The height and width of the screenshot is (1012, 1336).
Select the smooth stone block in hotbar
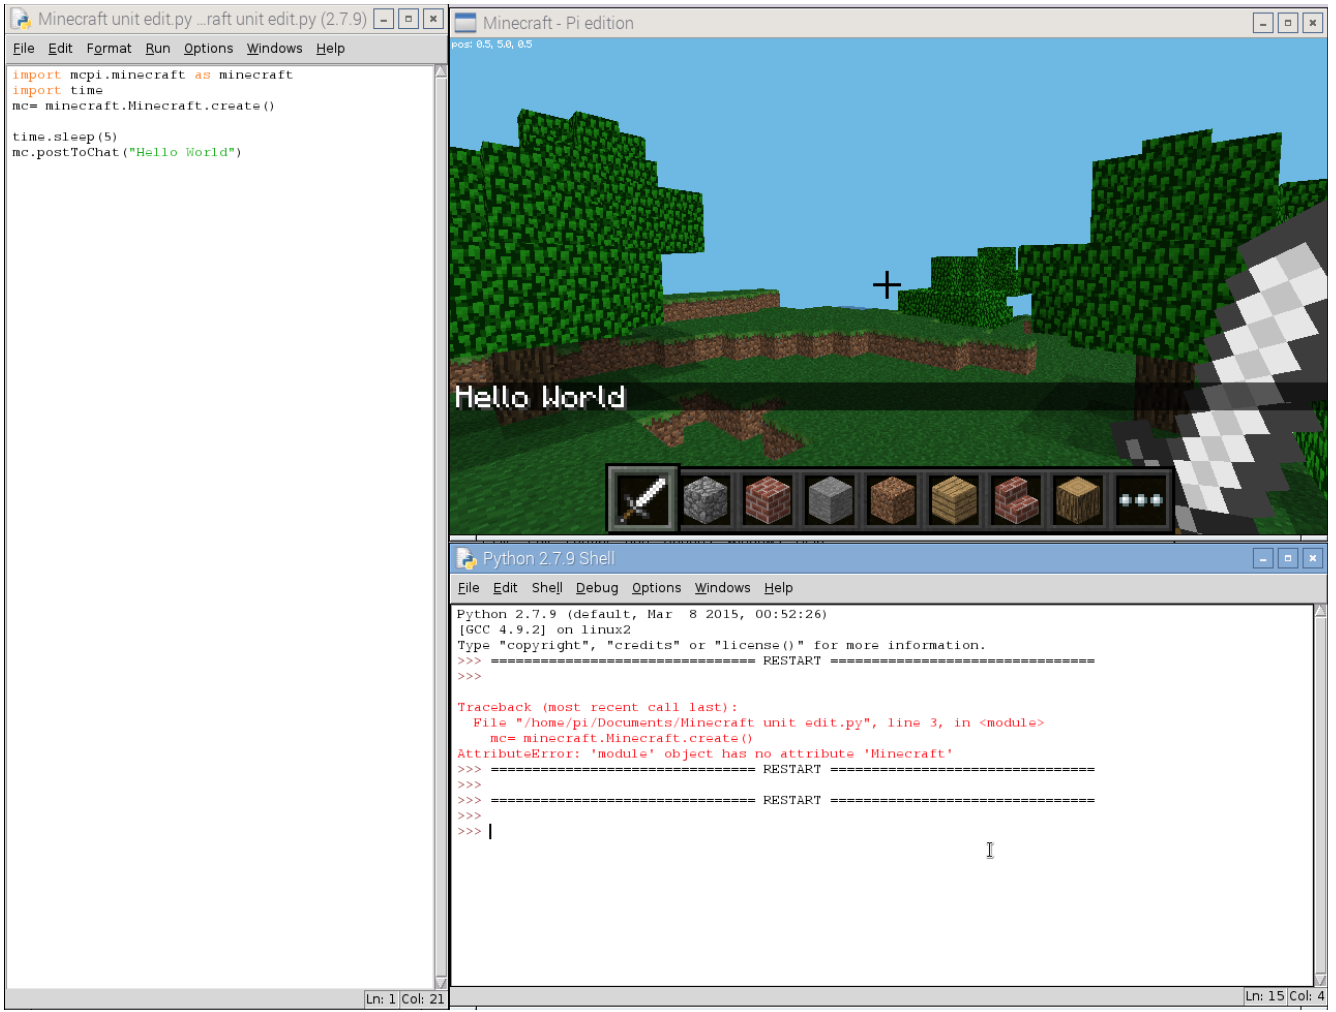(830, 499)
